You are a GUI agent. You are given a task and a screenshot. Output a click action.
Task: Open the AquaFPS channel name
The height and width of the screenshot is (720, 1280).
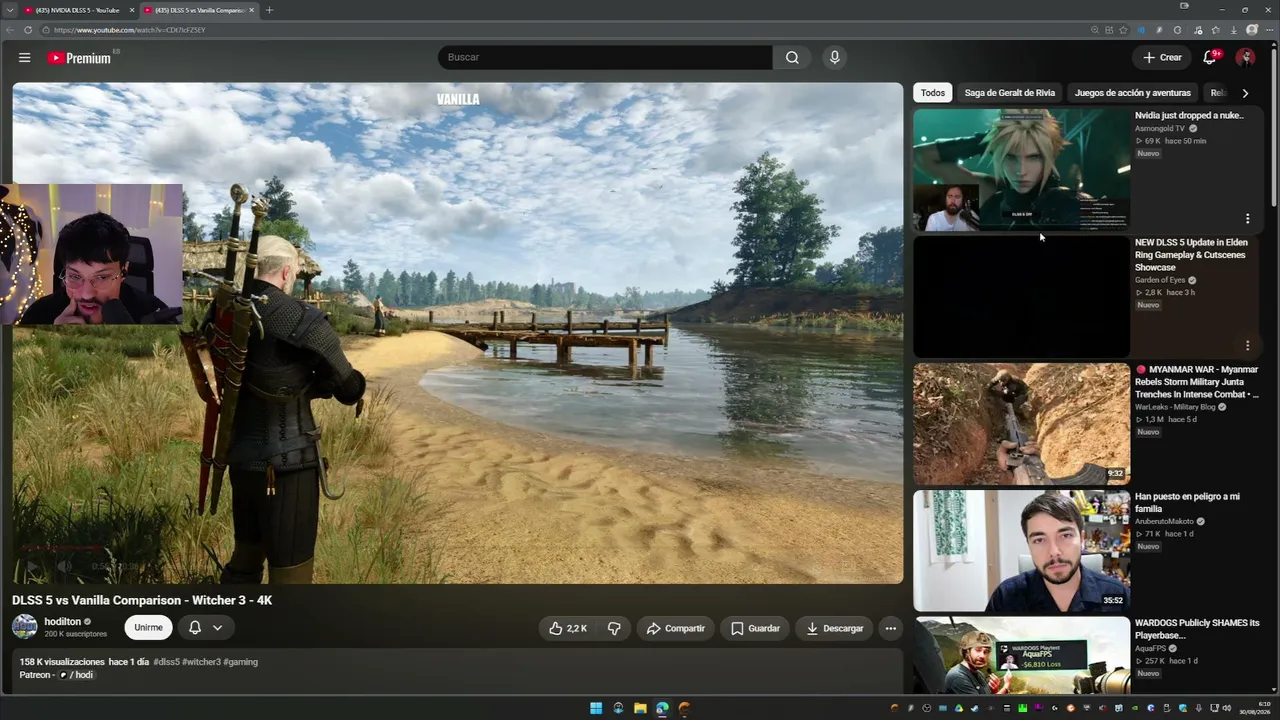(1150, 649)
